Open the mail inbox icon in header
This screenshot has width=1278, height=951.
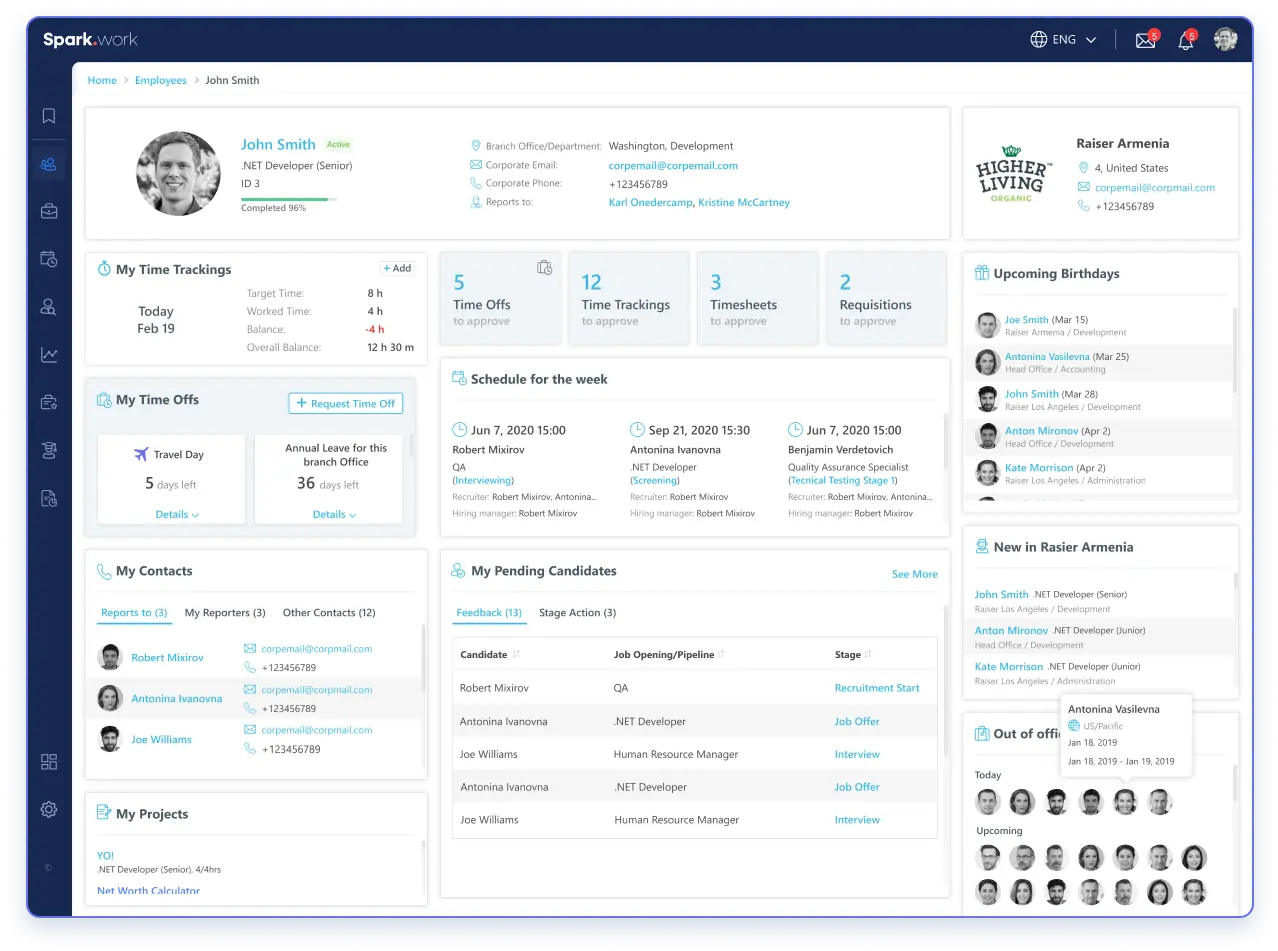[1145, 40]
